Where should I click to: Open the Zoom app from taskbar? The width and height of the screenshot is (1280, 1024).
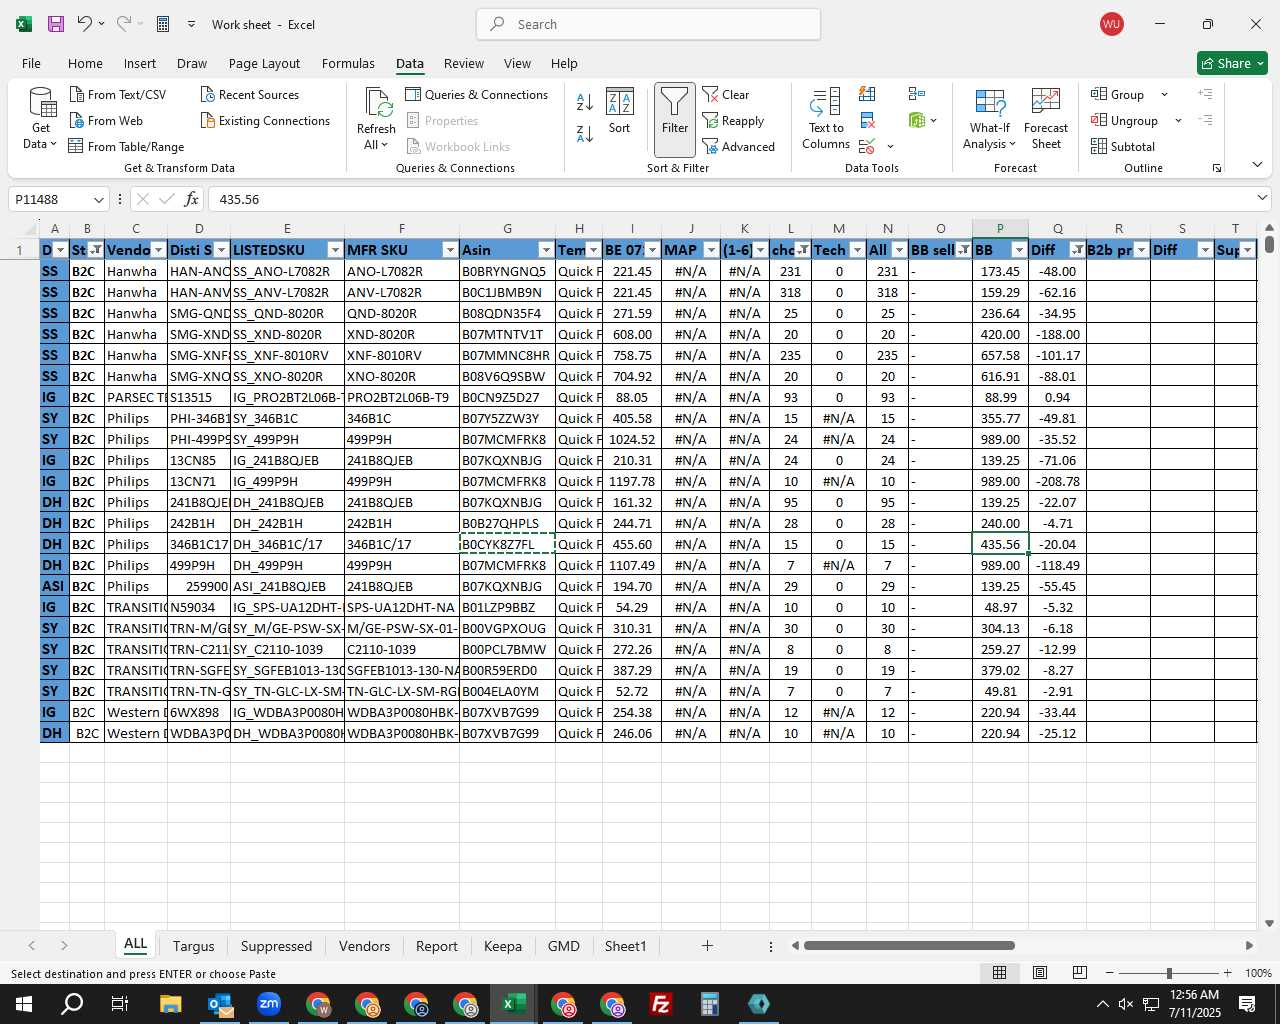(x=269, y=1004)
